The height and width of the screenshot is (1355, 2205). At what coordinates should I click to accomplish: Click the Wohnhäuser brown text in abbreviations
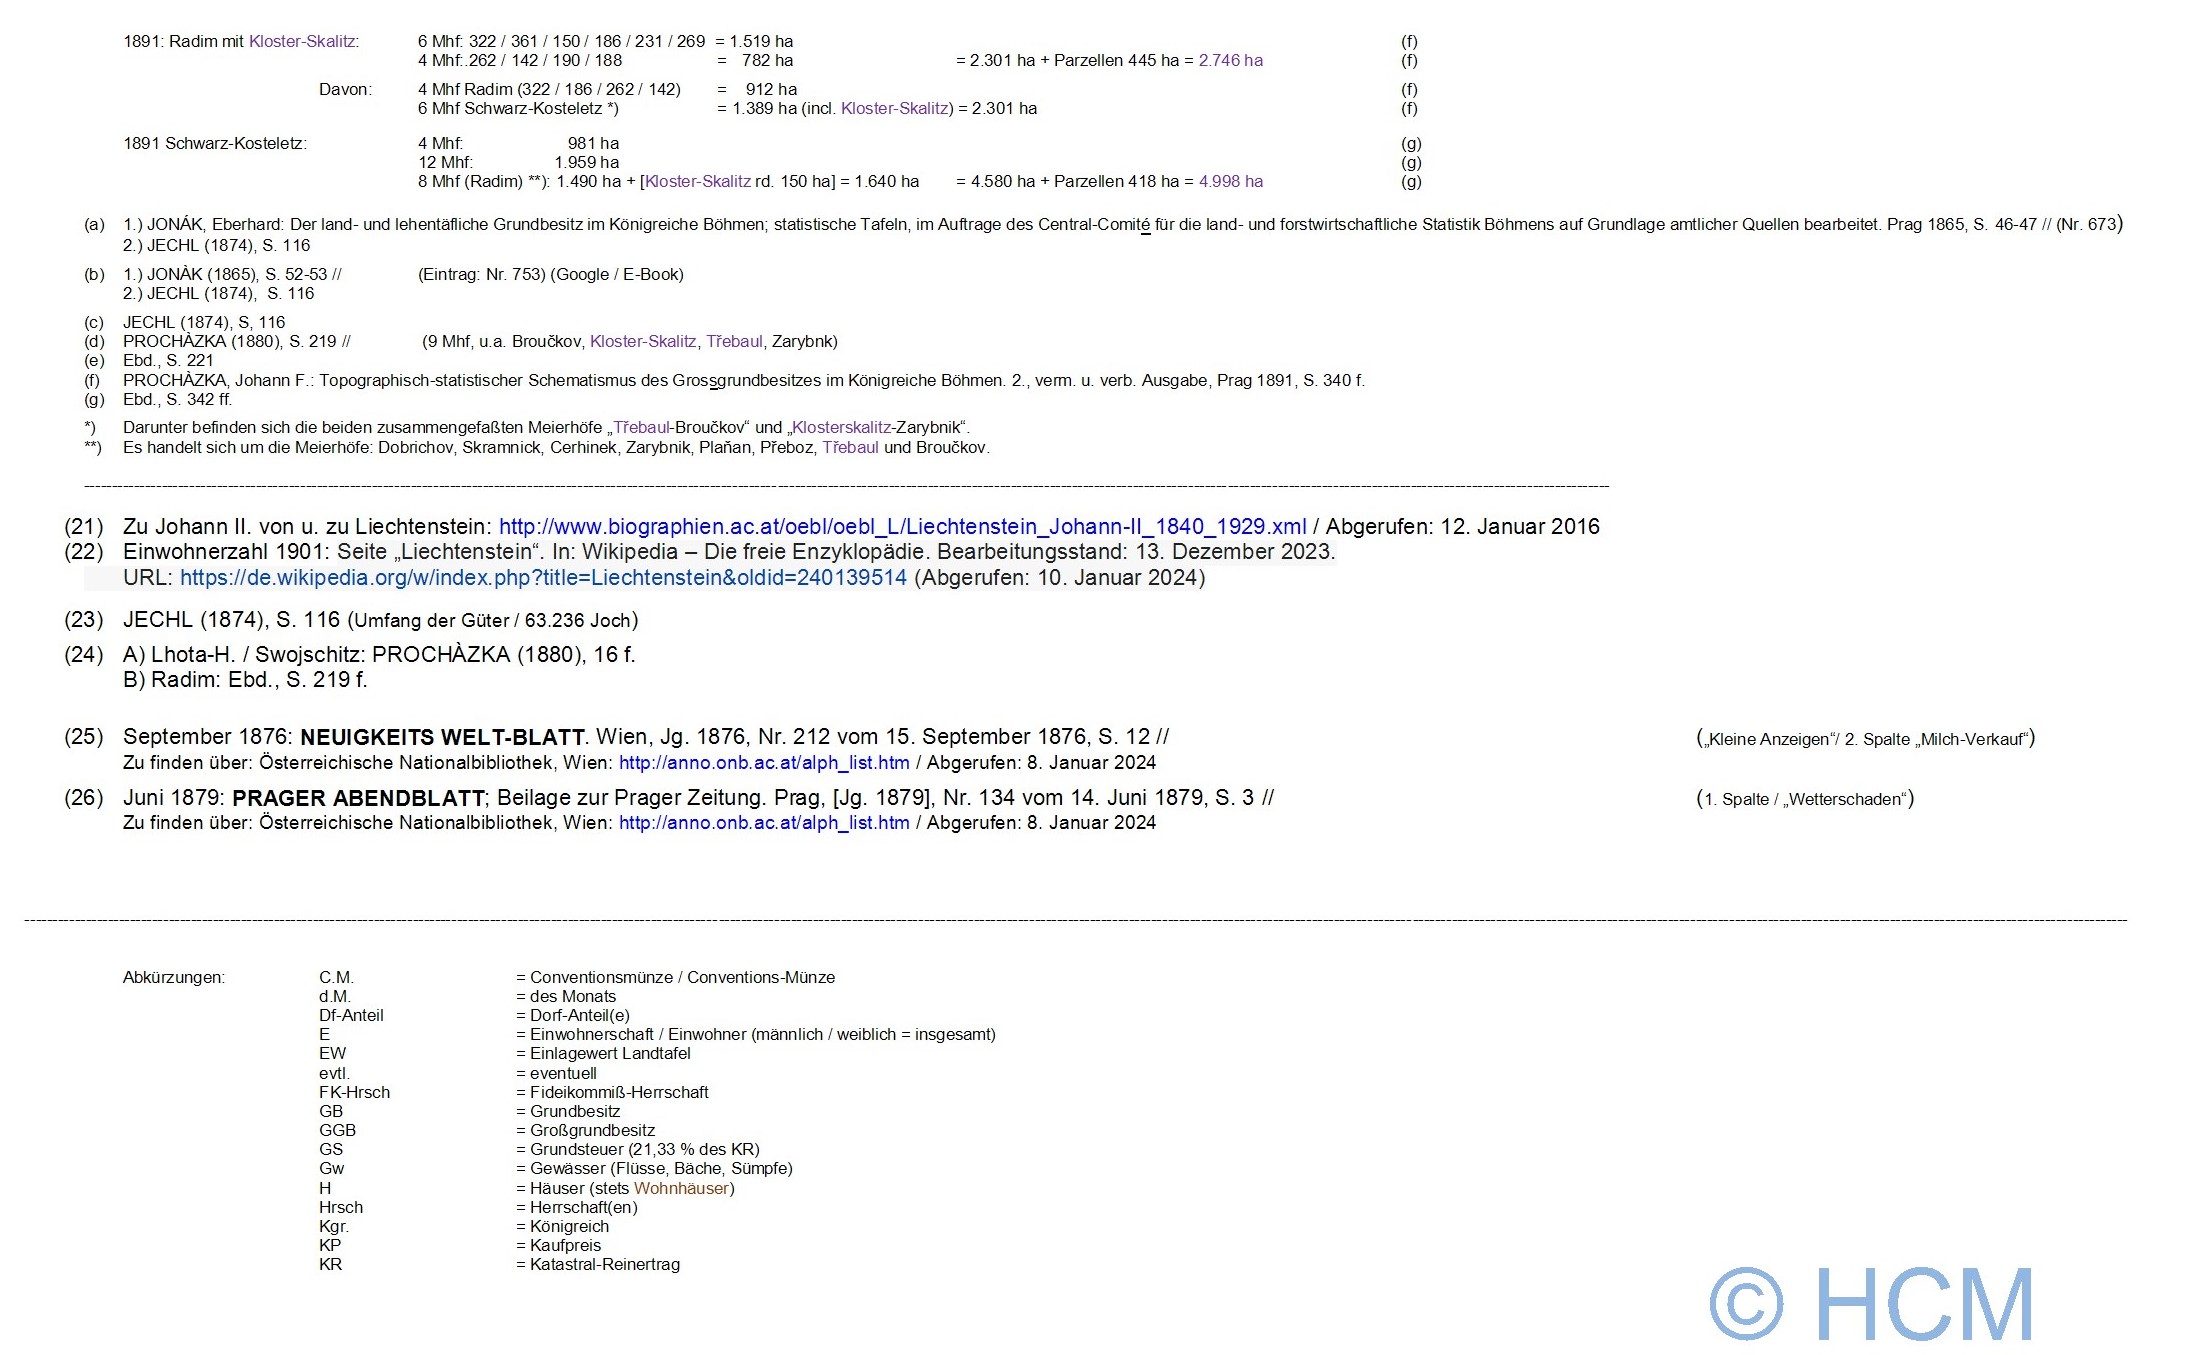[x=681, y=1189]
